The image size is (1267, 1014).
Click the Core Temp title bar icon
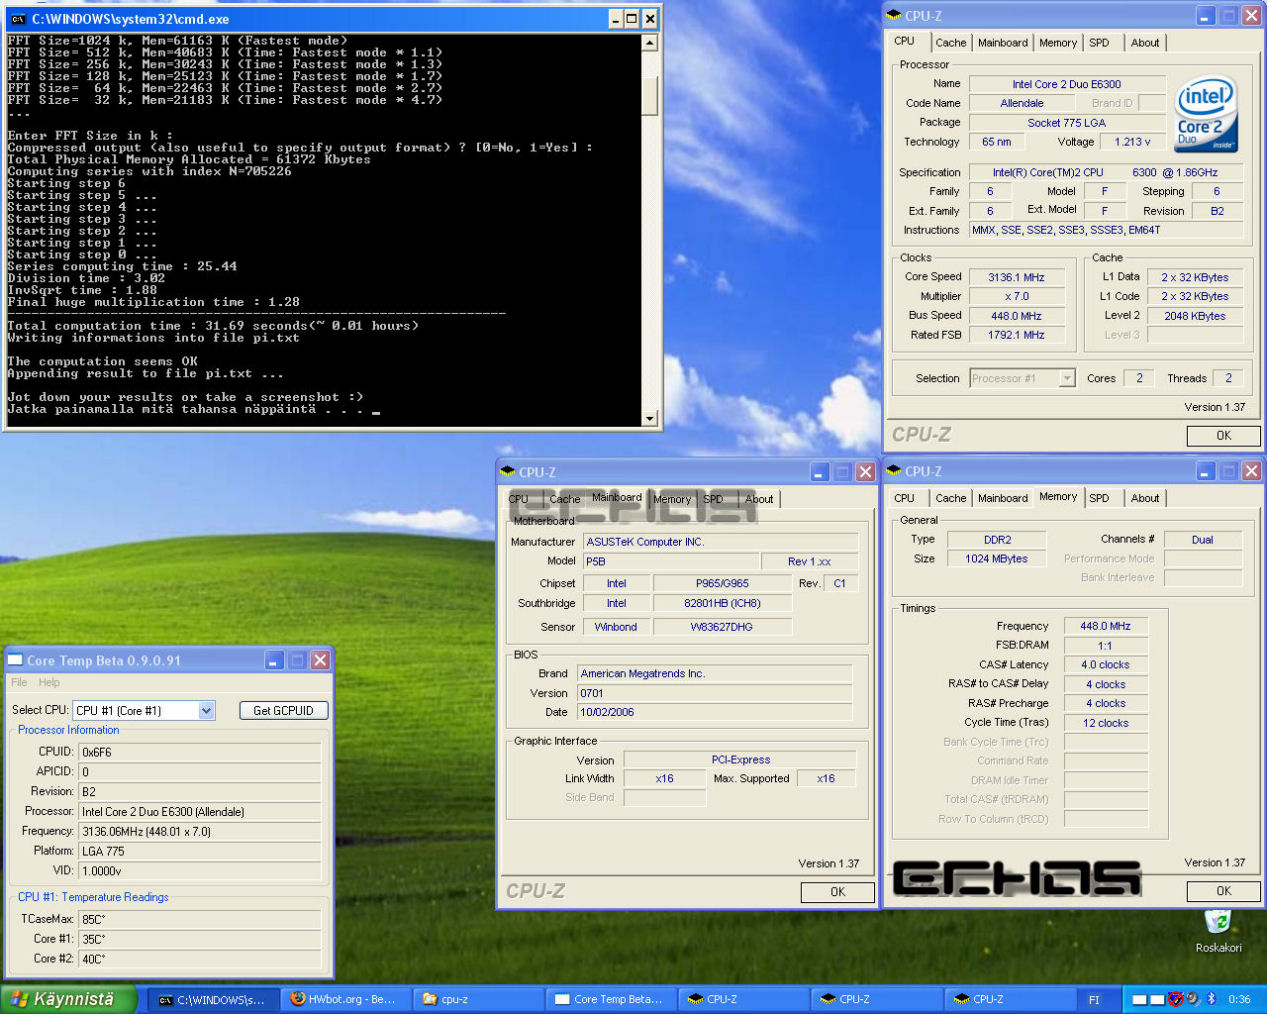click(x=15, y=660)
